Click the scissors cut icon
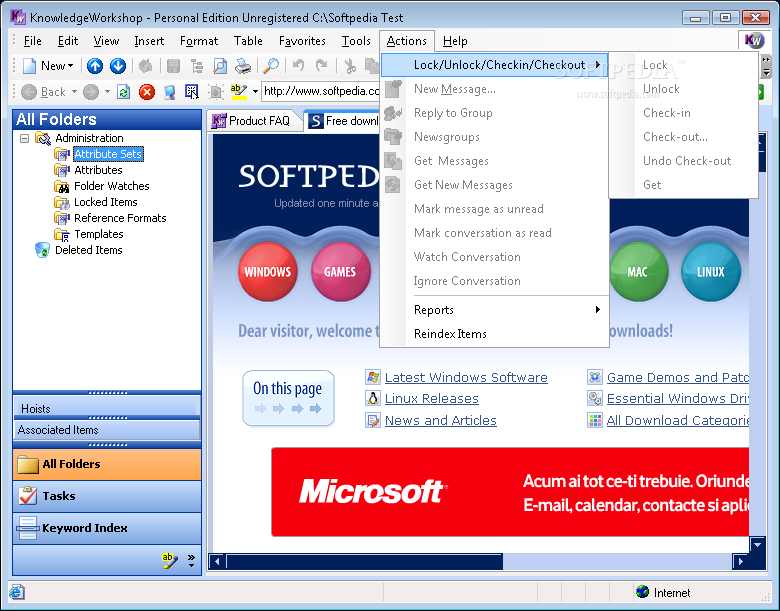This screenshot has width=780, height=611. pyautogui.click(x=350, y=66)
